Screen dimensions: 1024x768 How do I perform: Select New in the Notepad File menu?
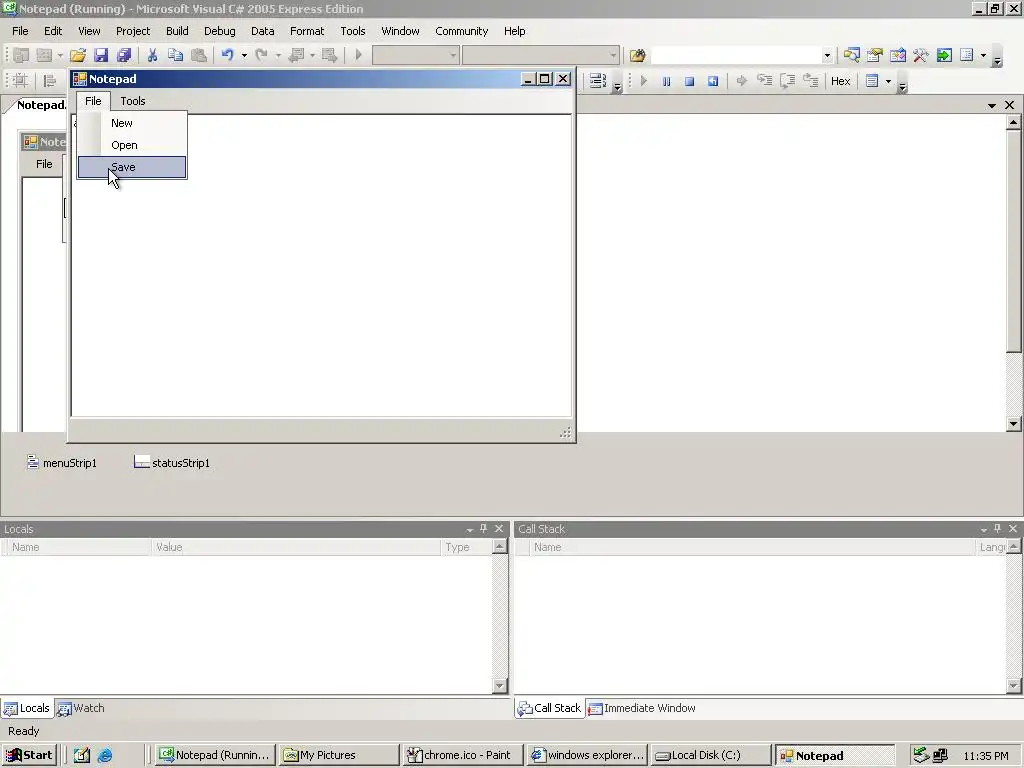pos(132,123)
